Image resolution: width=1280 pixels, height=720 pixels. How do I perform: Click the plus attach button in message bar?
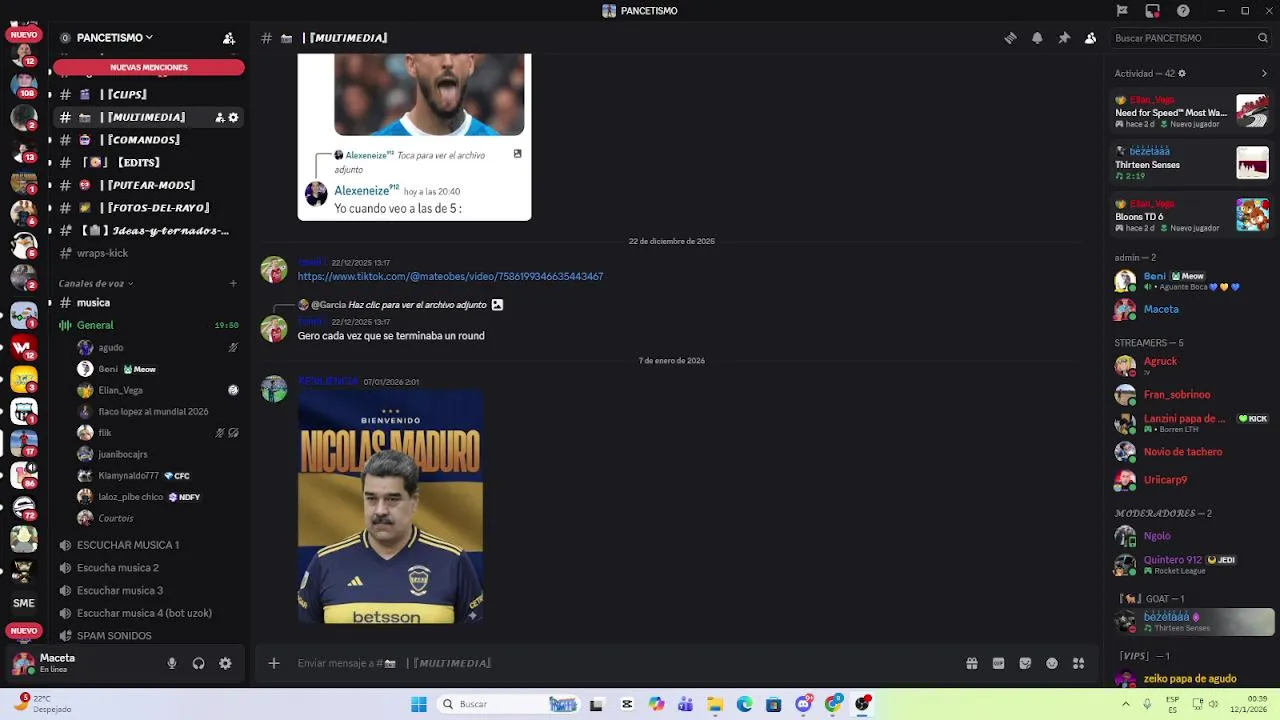273,663
